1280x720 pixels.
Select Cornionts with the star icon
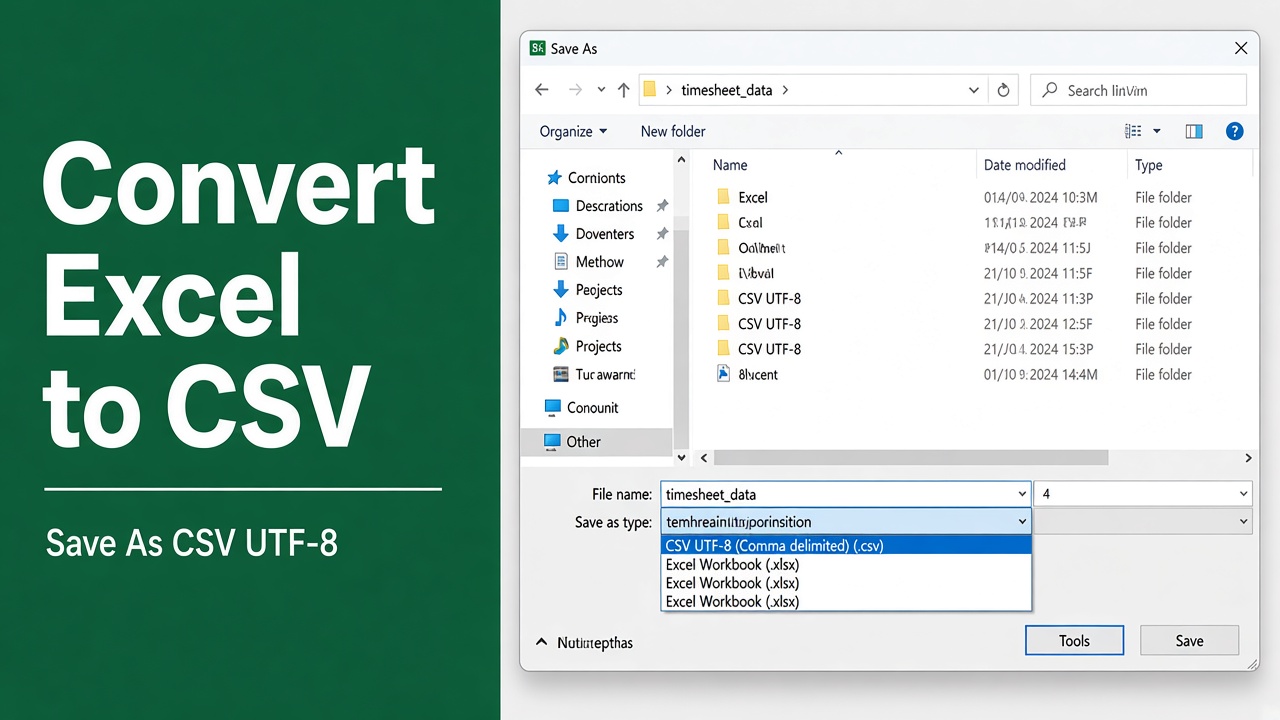click(586, 178)
